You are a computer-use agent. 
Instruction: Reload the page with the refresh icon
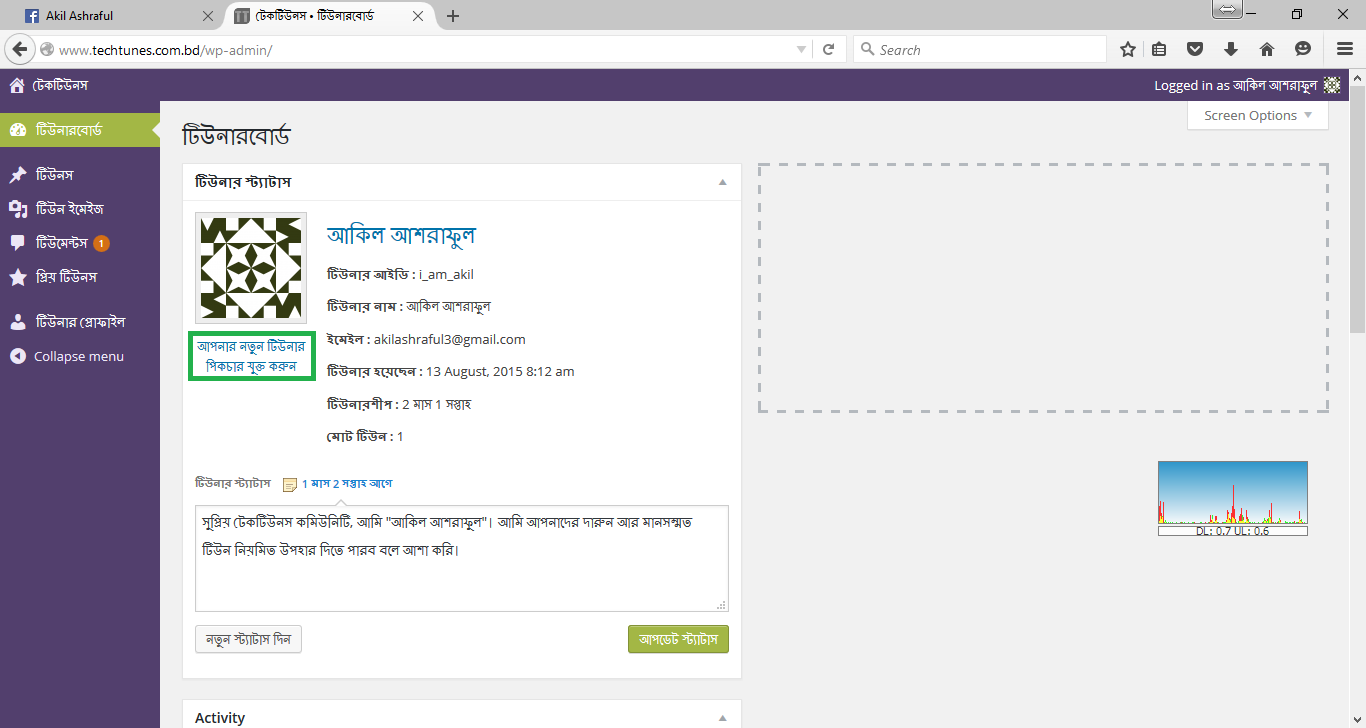(x=828, y=49)
